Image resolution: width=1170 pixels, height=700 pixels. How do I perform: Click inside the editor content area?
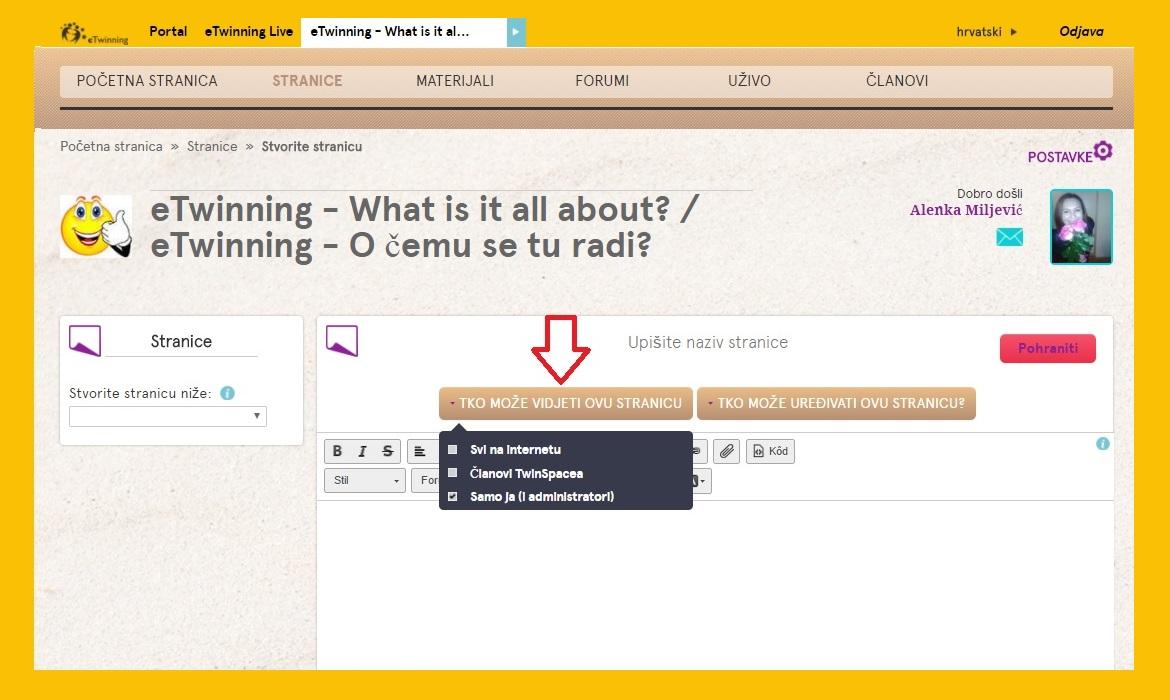pyautogui.click(x=715, y=584)
